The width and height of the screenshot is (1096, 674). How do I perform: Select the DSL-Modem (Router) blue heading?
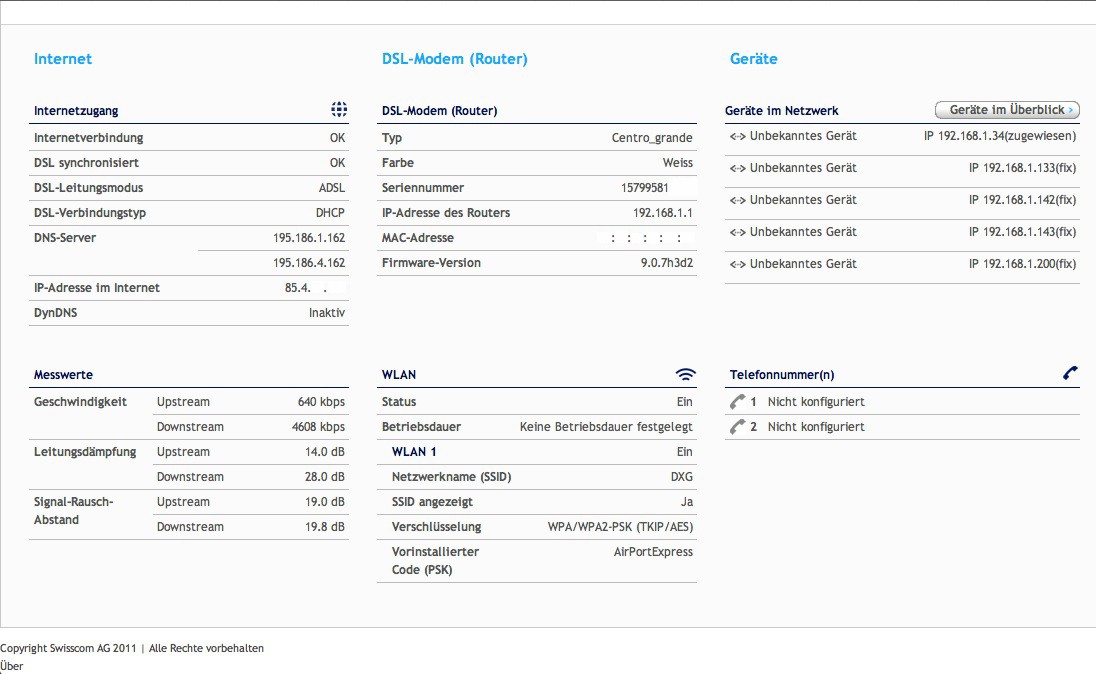tap(454, 59)
